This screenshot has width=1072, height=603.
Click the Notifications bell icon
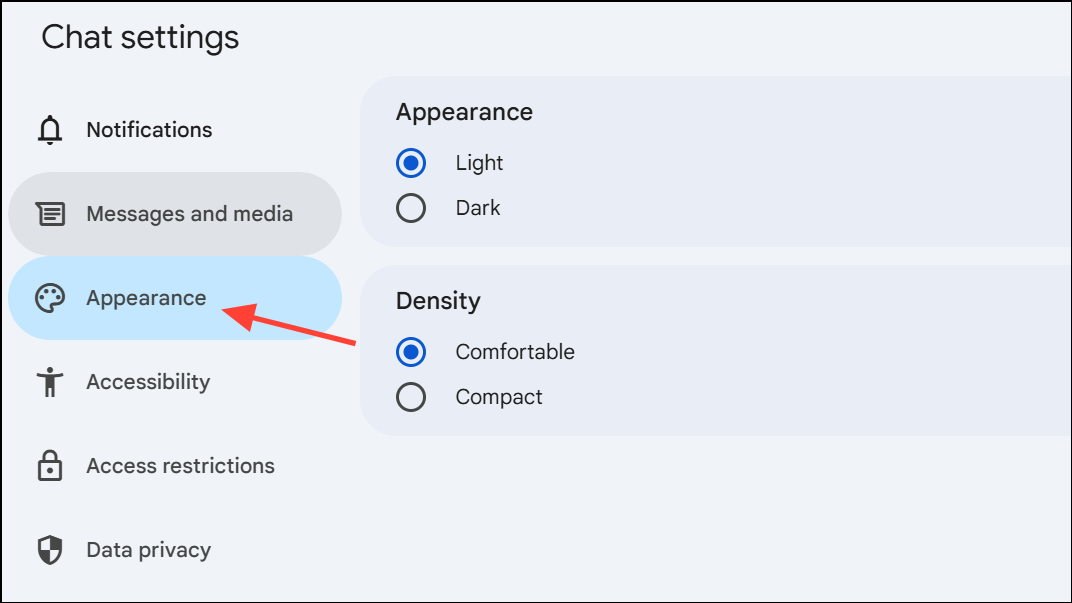point(50,130)
